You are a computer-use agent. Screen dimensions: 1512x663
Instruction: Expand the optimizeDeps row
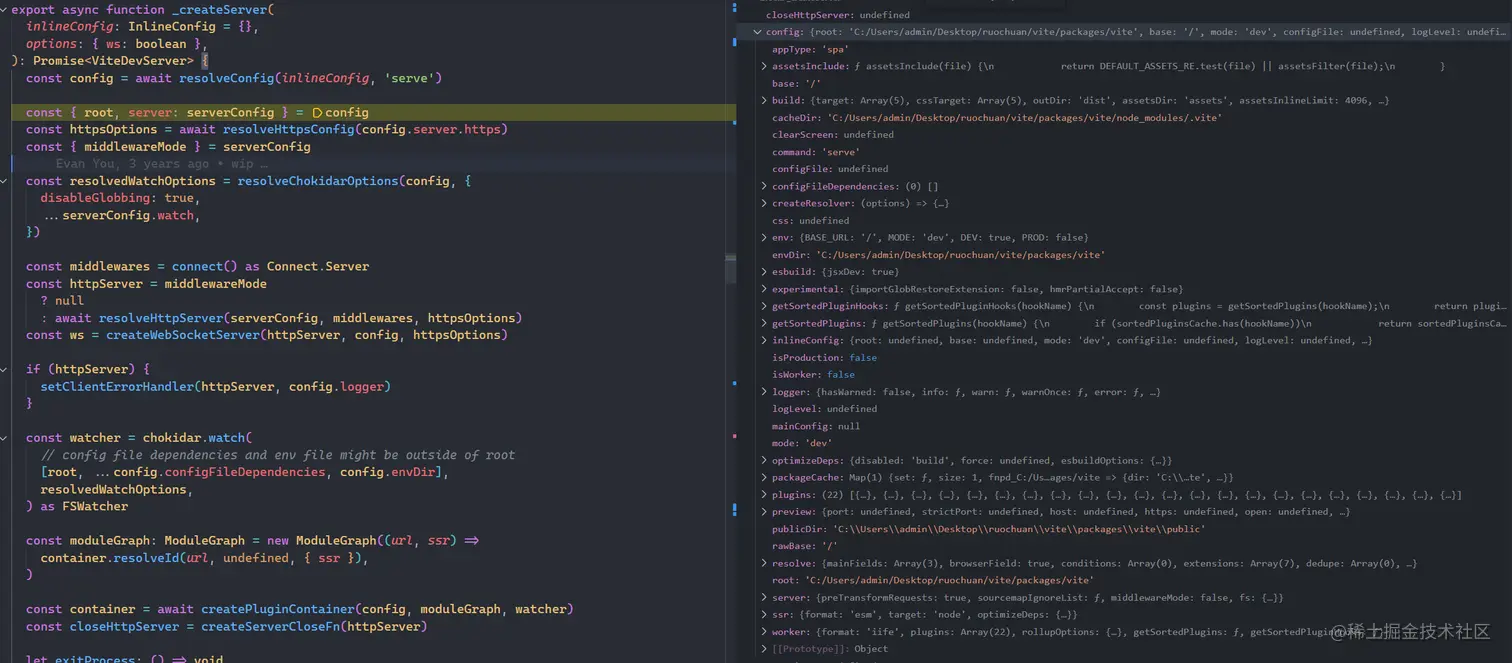tap(764, 461)
